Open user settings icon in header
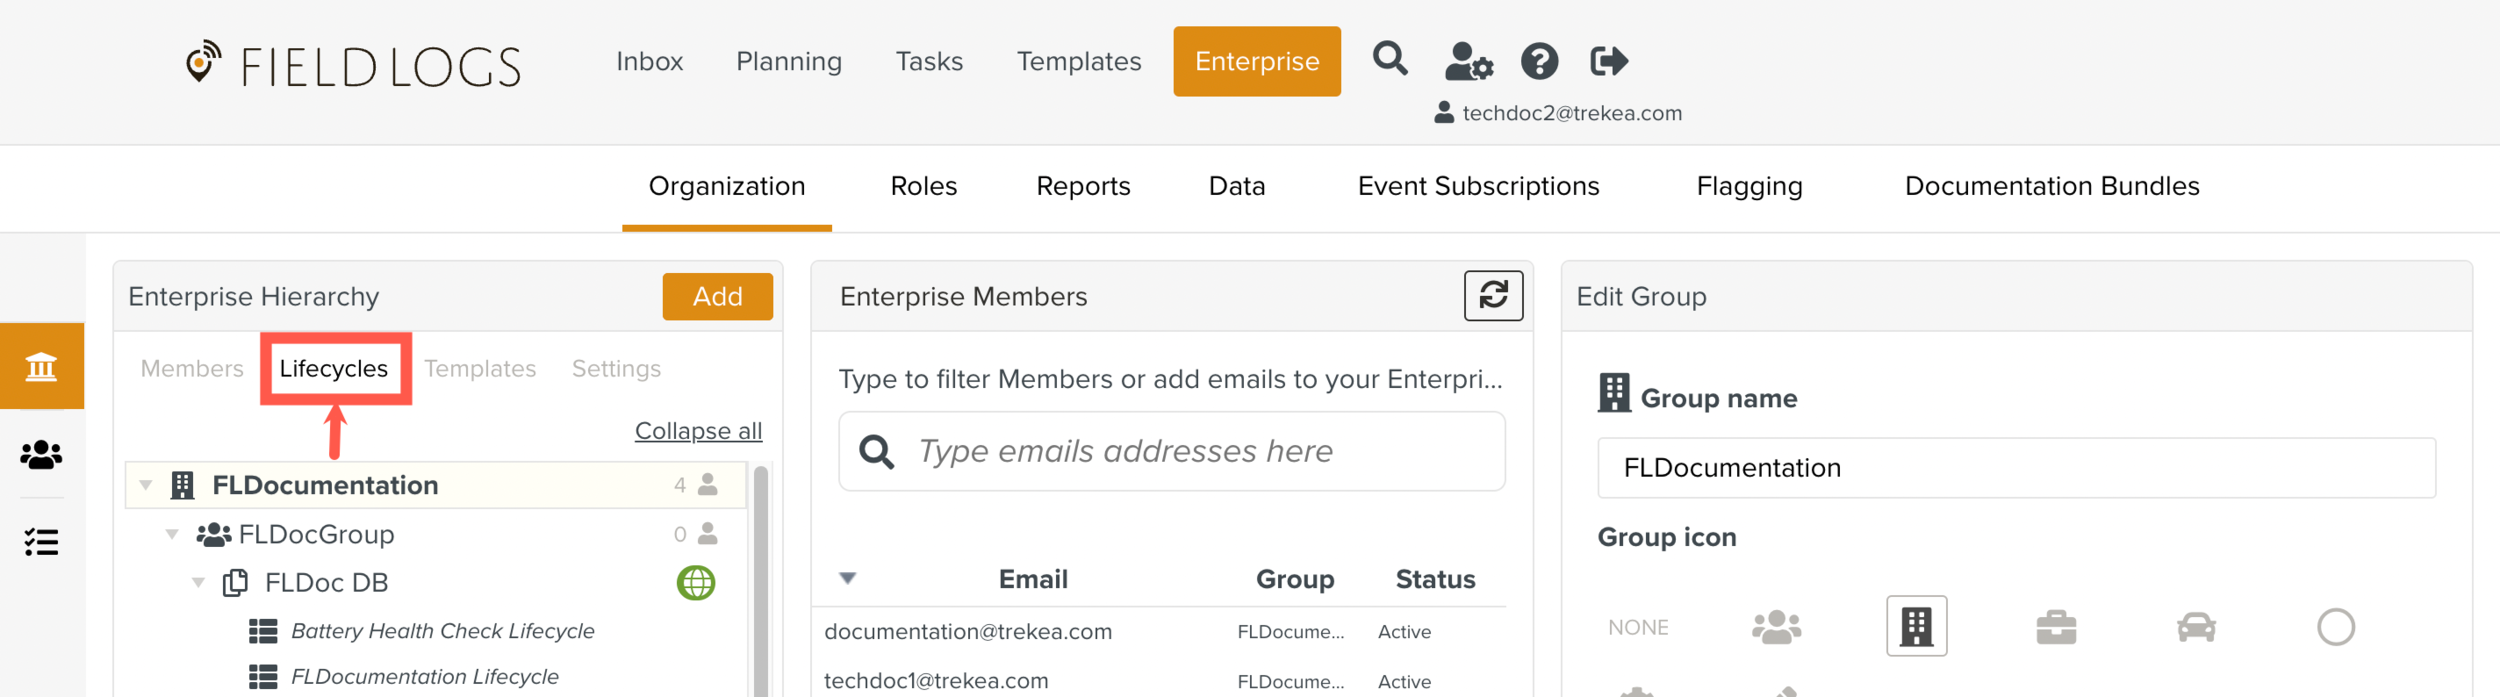This screenshot has height=697, width=2500. (1468, 61)
